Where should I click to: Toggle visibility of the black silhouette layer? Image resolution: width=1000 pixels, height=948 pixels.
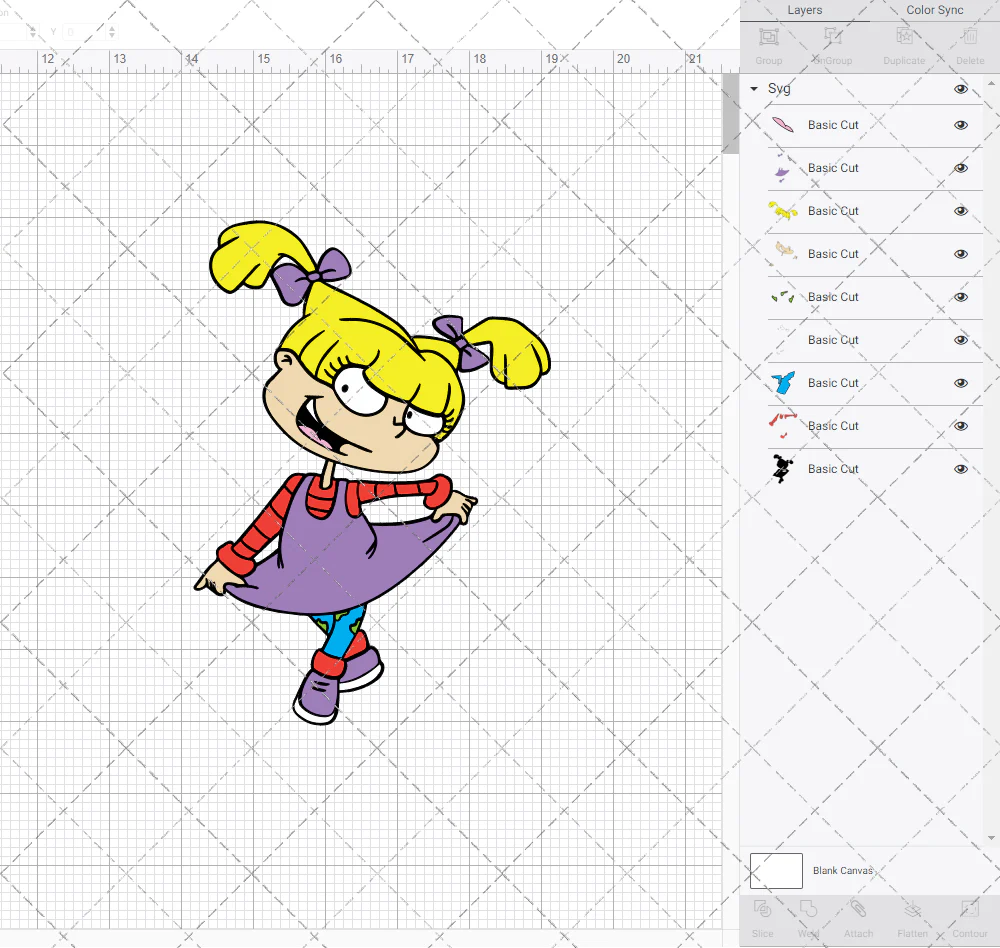coord(961,469)
